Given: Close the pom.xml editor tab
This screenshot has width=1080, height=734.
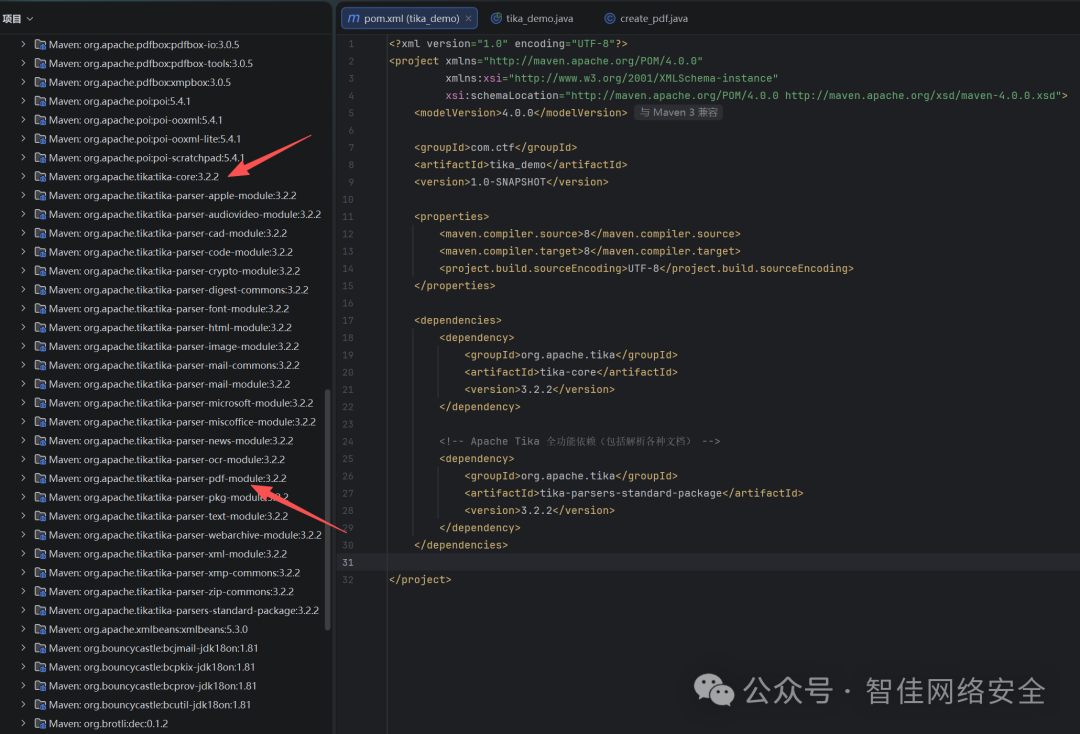Looking at the screenshot, I should point(468,18).
